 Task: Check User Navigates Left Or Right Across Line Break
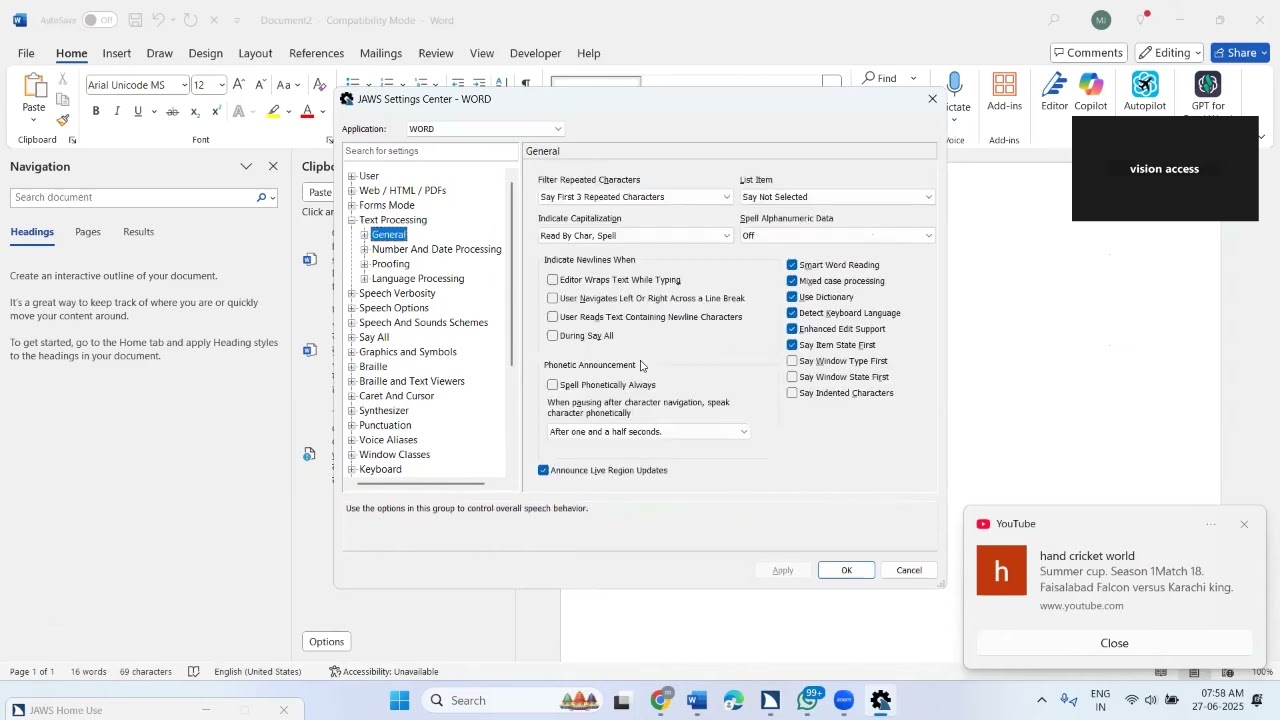(553, 298)
